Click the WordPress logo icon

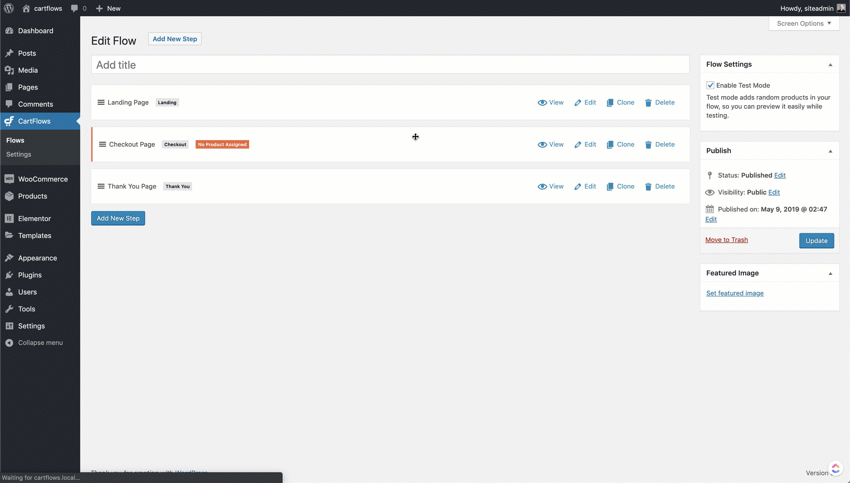point(9,8)
